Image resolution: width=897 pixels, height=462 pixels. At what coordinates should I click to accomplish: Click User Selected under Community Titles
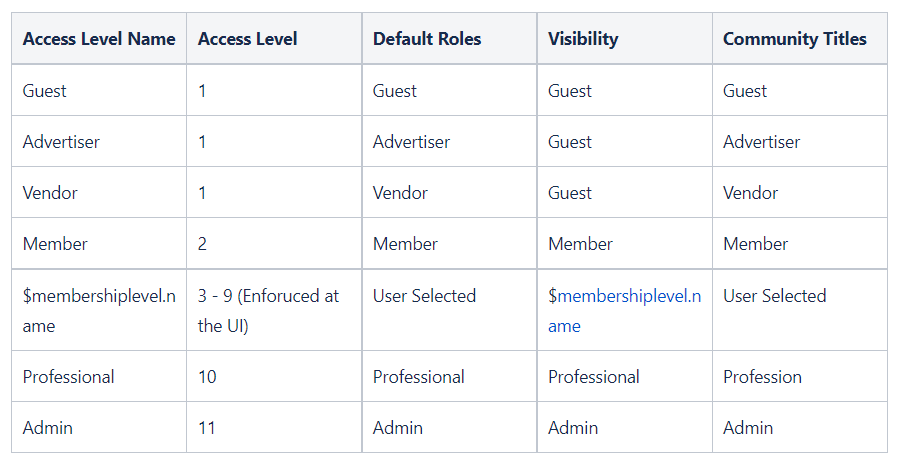click(775, 296)
